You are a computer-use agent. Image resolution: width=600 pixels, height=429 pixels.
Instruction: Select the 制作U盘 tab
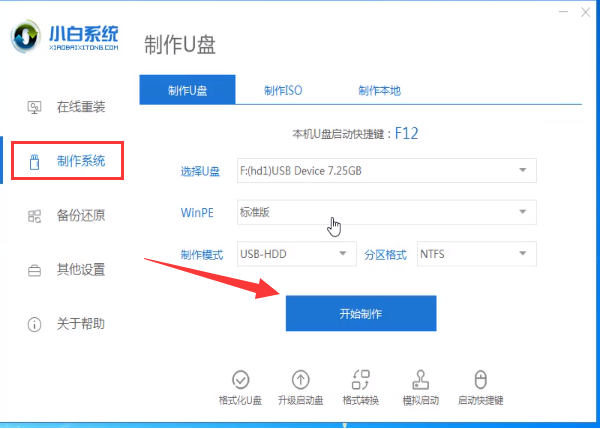click(x=187, y=90)
